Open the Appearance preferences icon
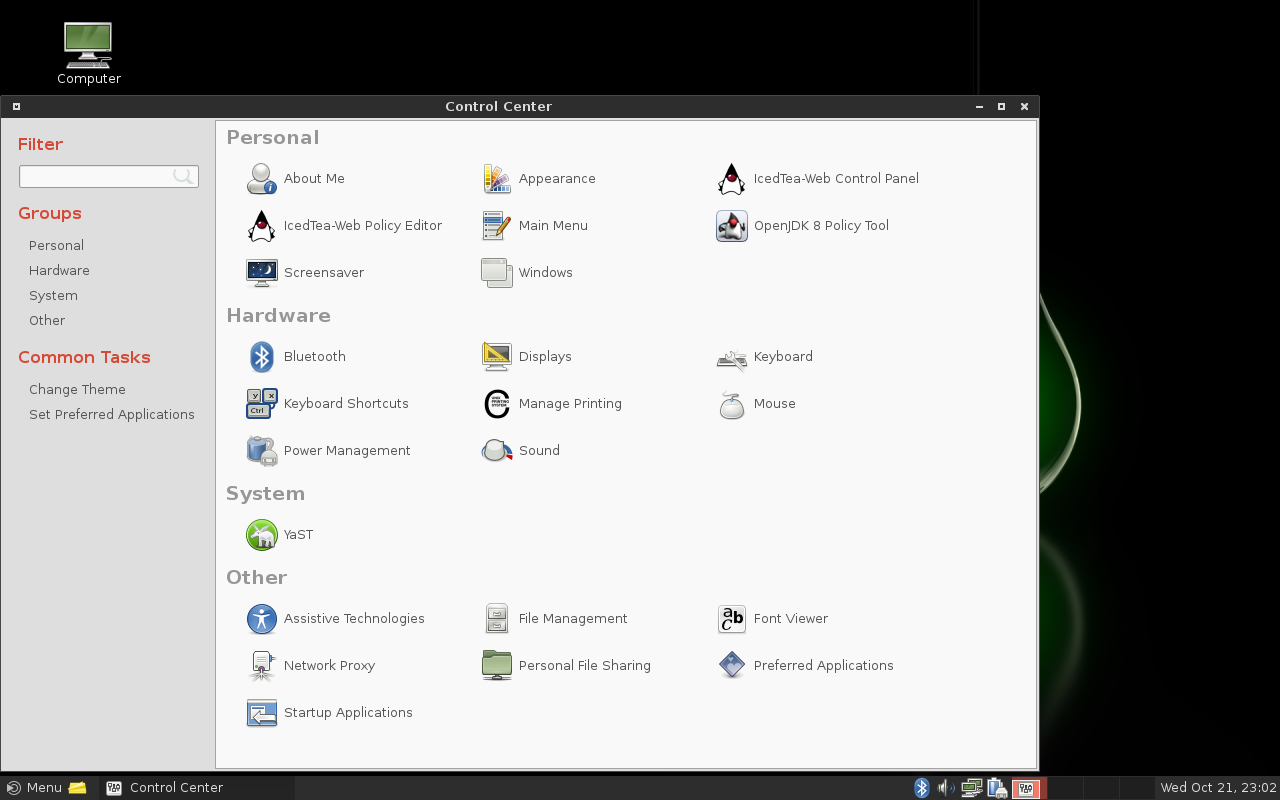Viewport: 1280px width, 800px height. tap(497, 179)
